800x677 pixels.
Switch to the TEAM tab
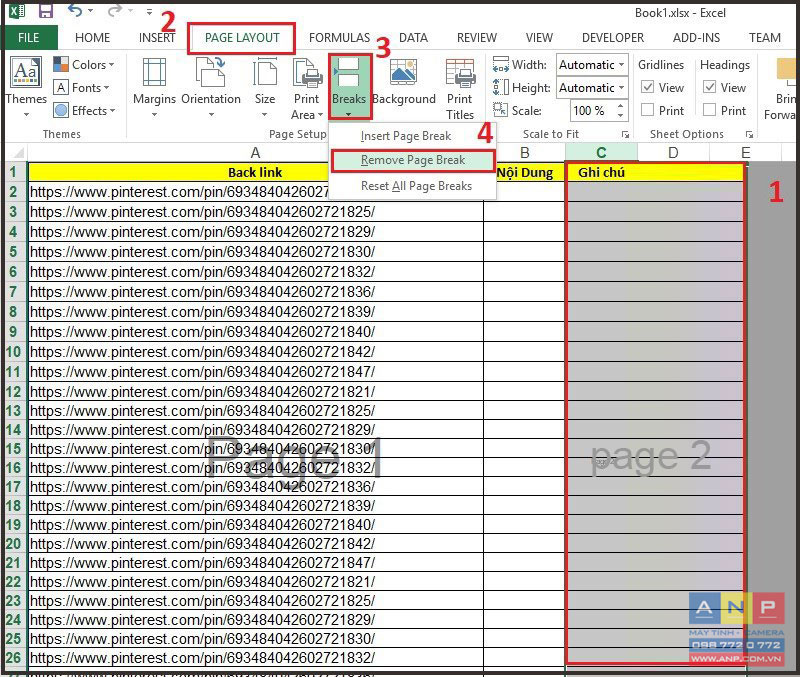tap(764, 38)
